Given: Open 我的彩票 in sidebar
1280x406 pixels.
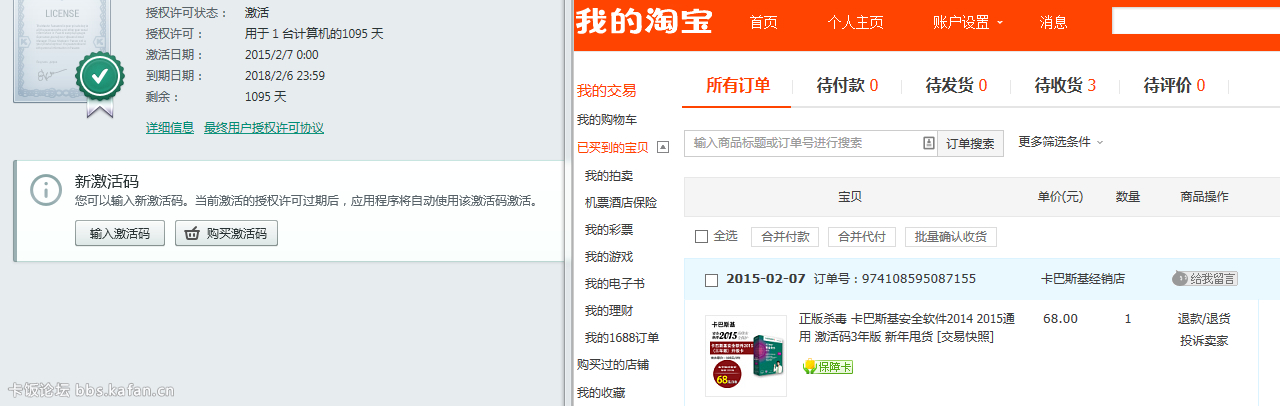Looking at the screenshot, I should [x=609, y=229].
